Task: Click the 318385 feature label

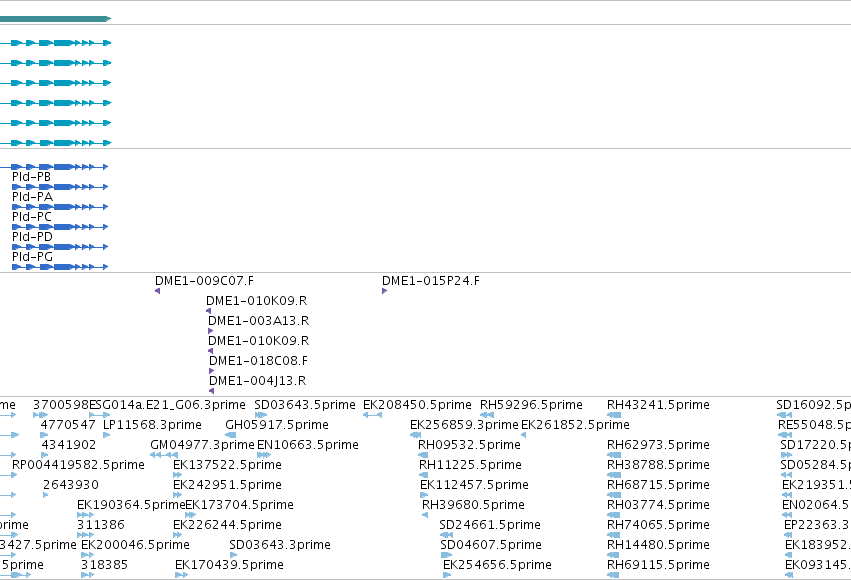Action: coord(105,565)
